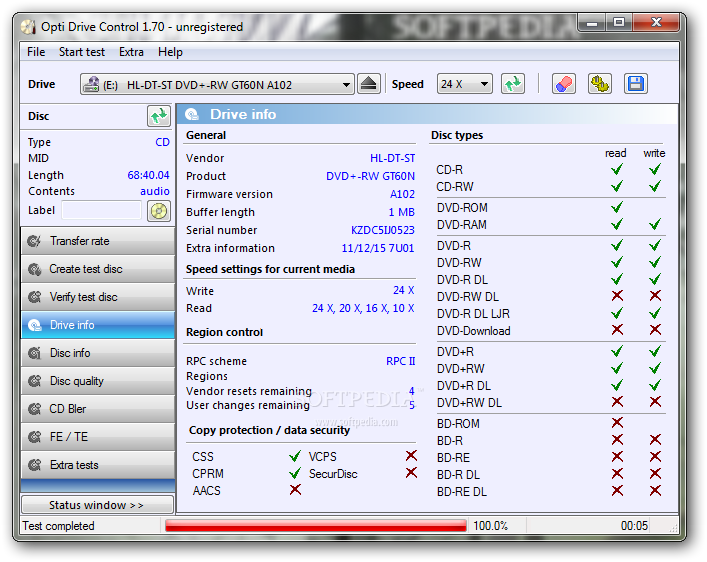Click the red progress bar at 100.0%
This screenshot has height=562, width=707.
pyautogui.click(x=316, y=525)
